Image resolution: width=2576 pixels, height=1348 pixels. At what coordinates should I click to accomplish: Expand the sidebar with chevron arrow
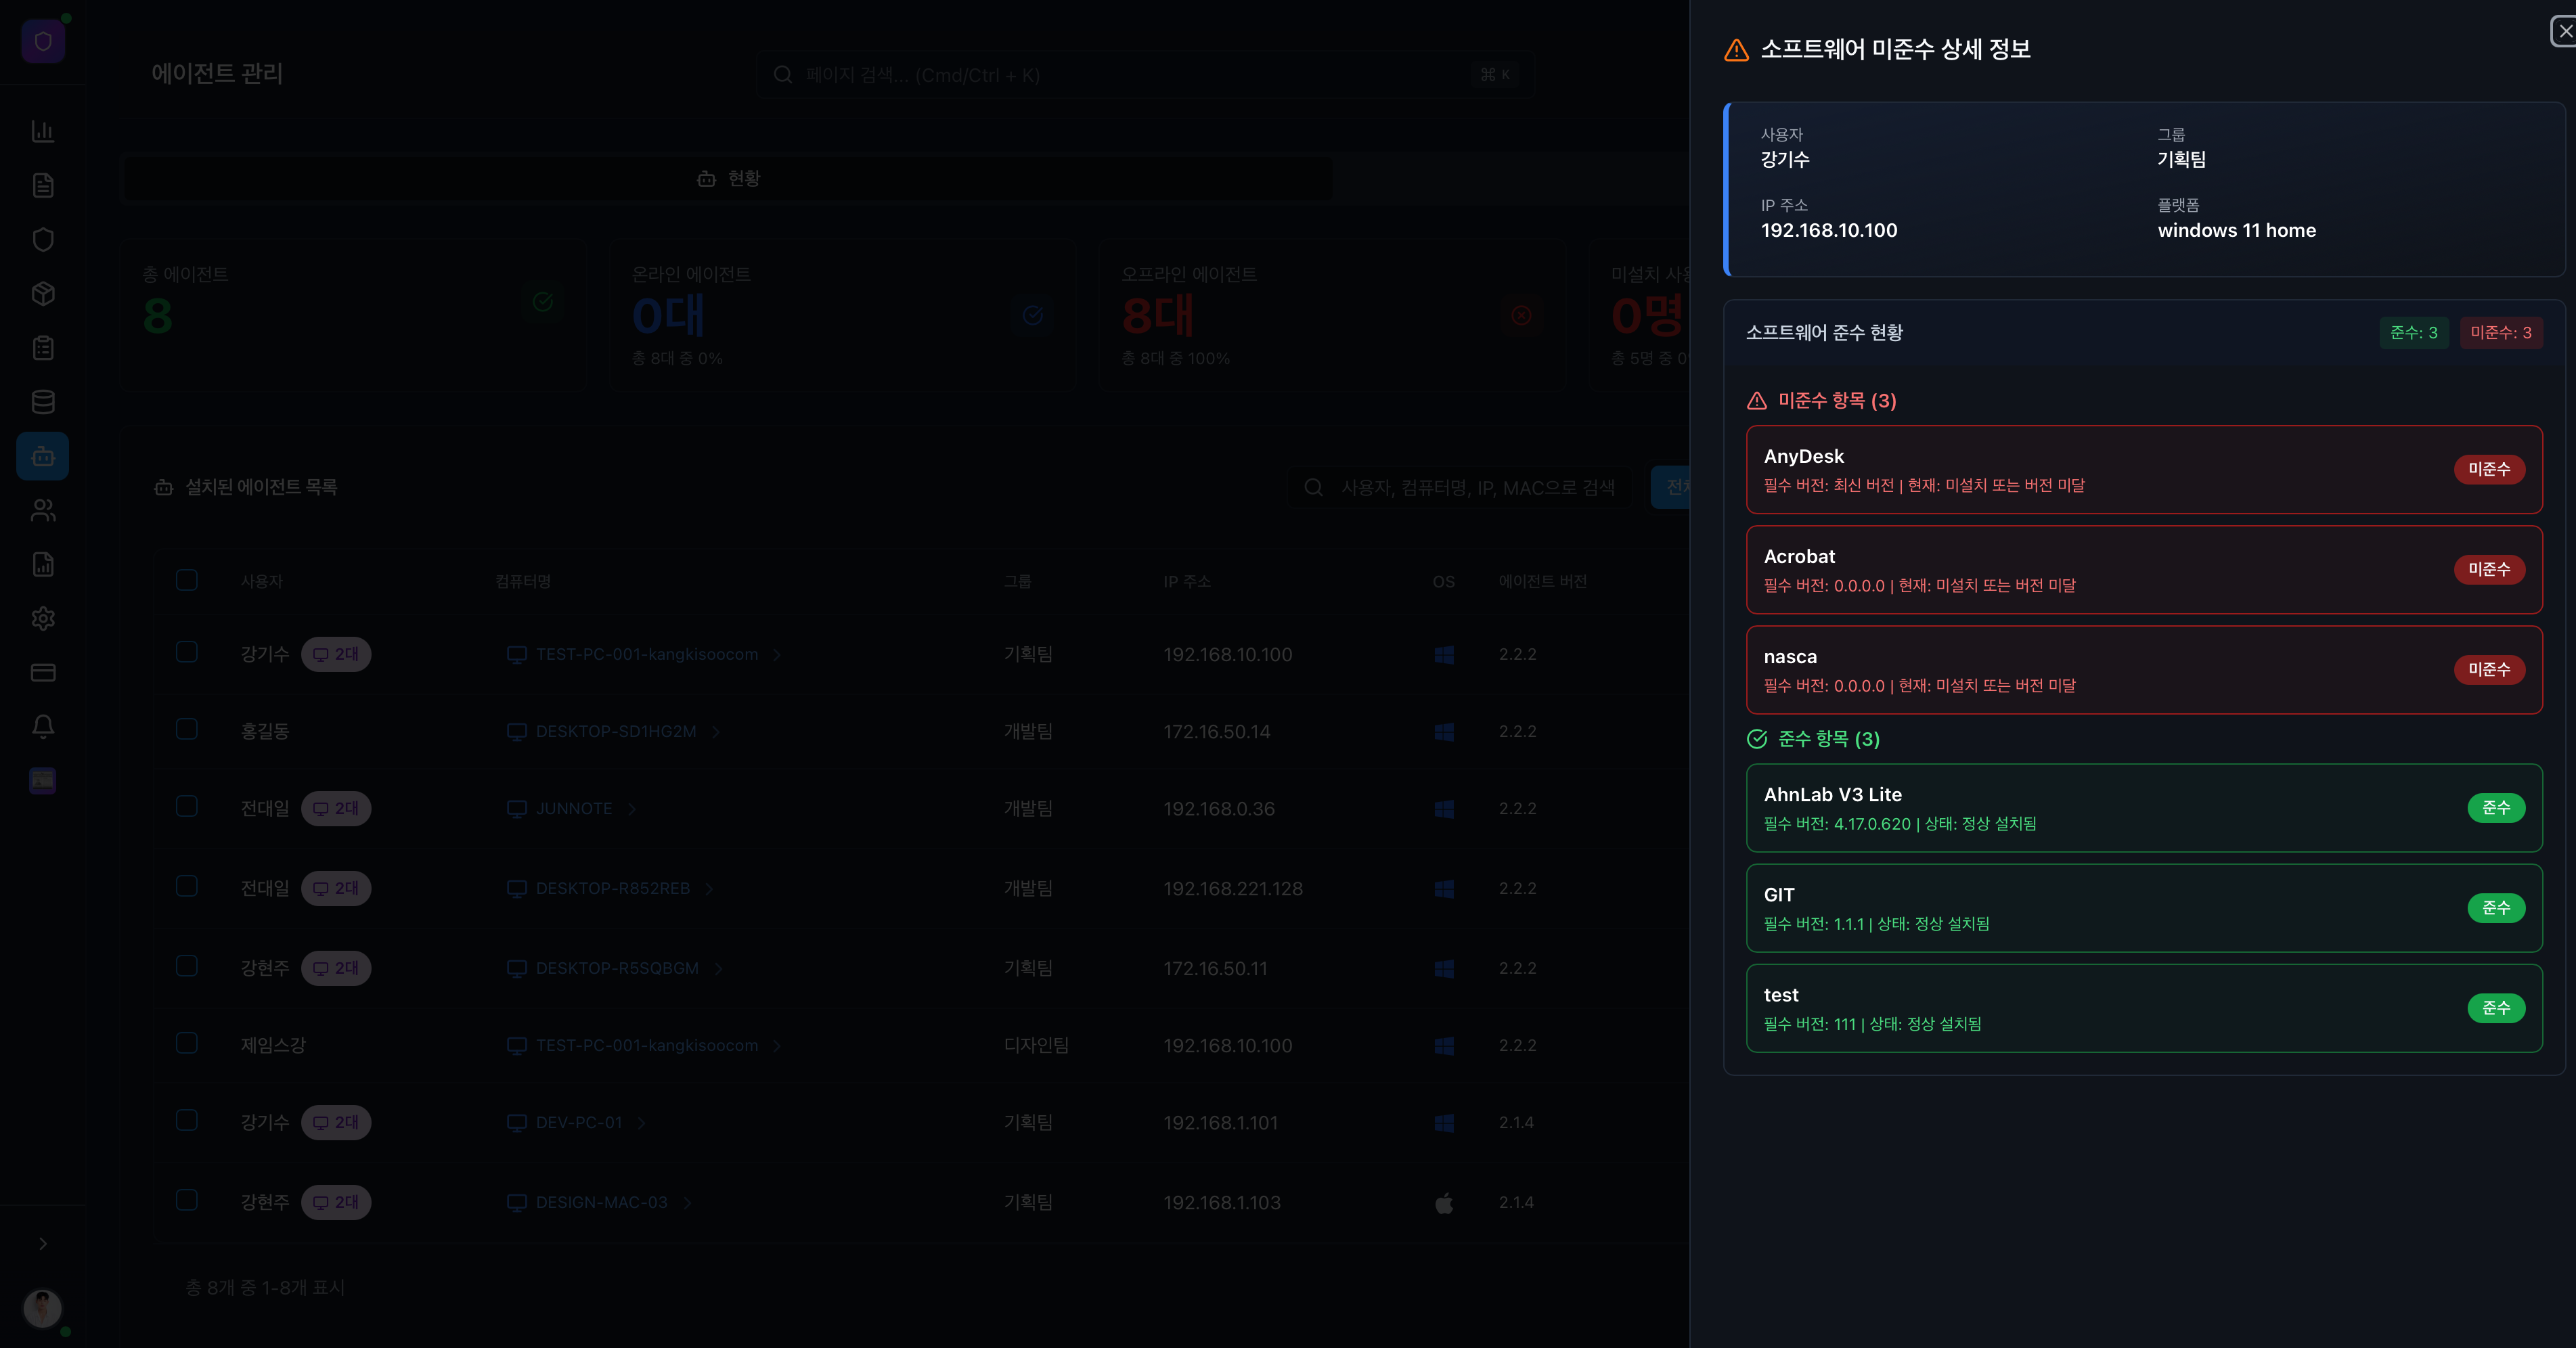coord(43,1243)
